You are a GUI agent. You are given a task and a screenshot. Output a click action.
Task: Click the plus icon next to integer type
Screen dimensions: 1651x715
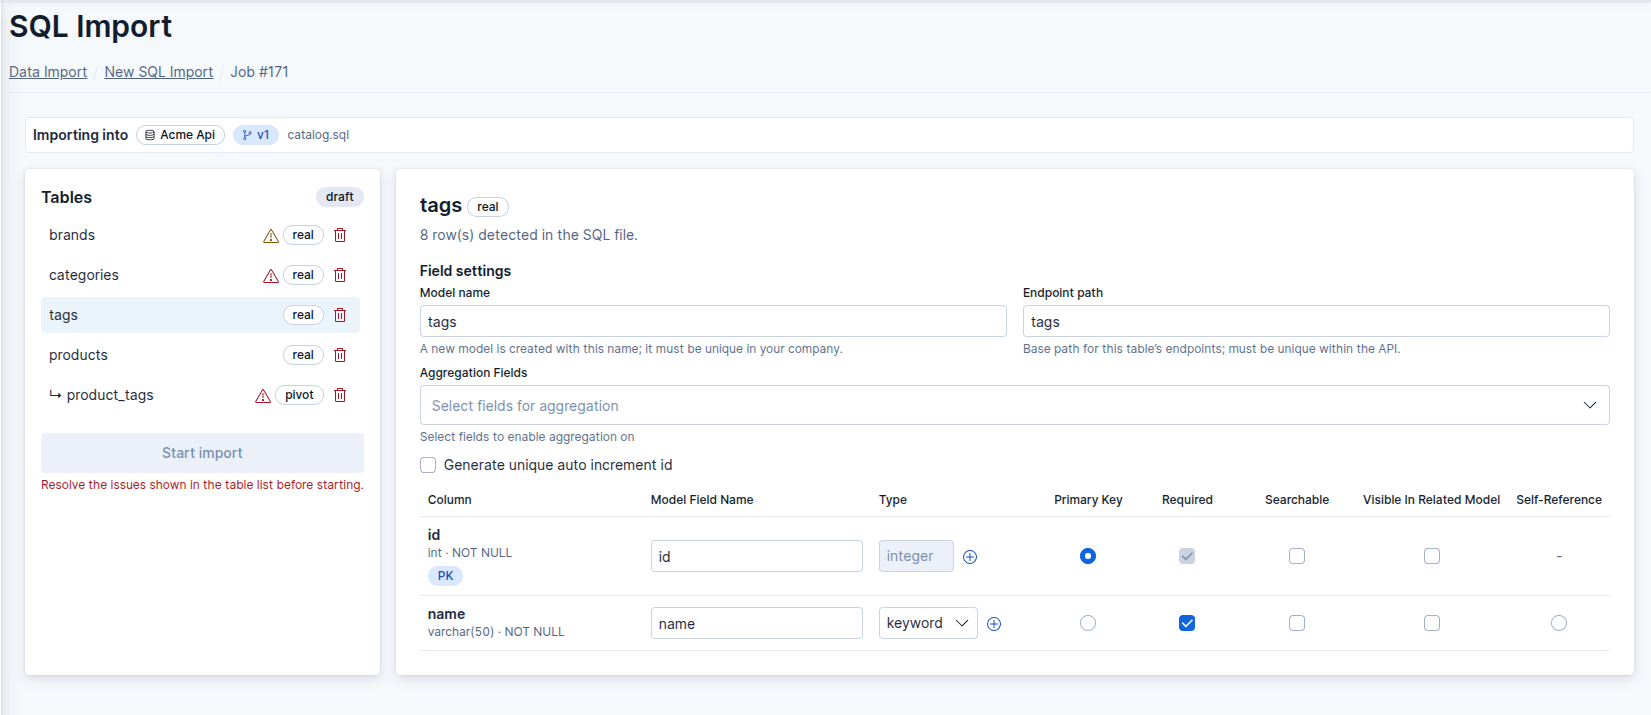pos(970,557)
